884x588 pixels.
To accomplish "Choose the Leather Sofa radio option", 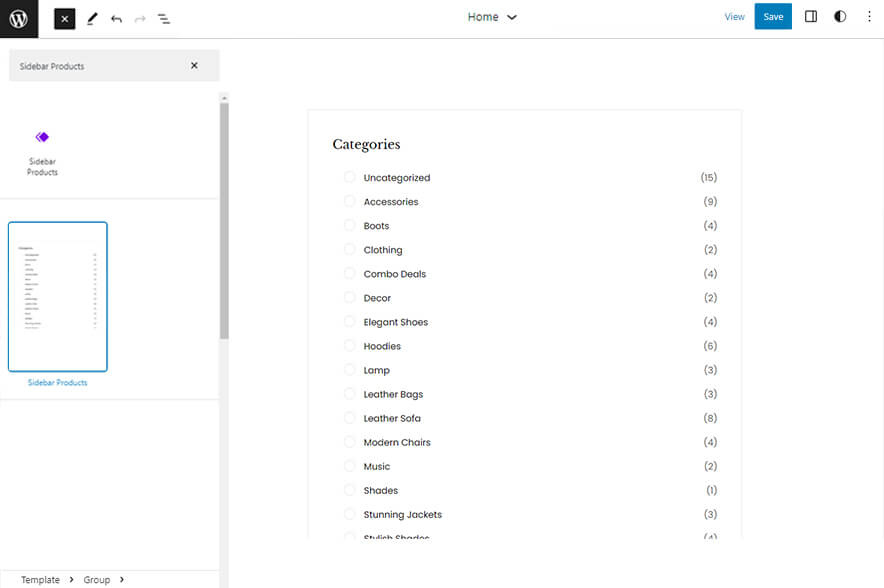I will pos(350,418).
